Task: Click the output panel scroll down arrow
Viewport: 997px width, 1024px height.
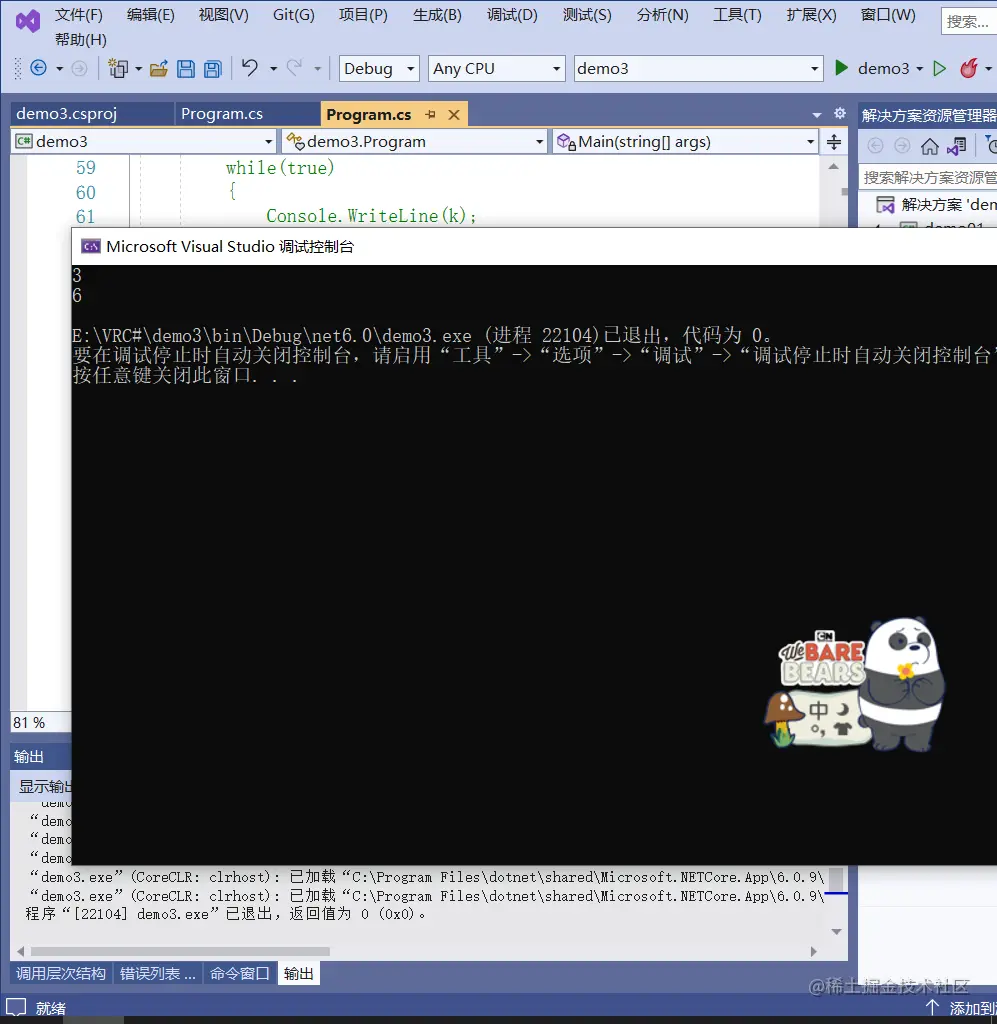Action: [836, 932]
